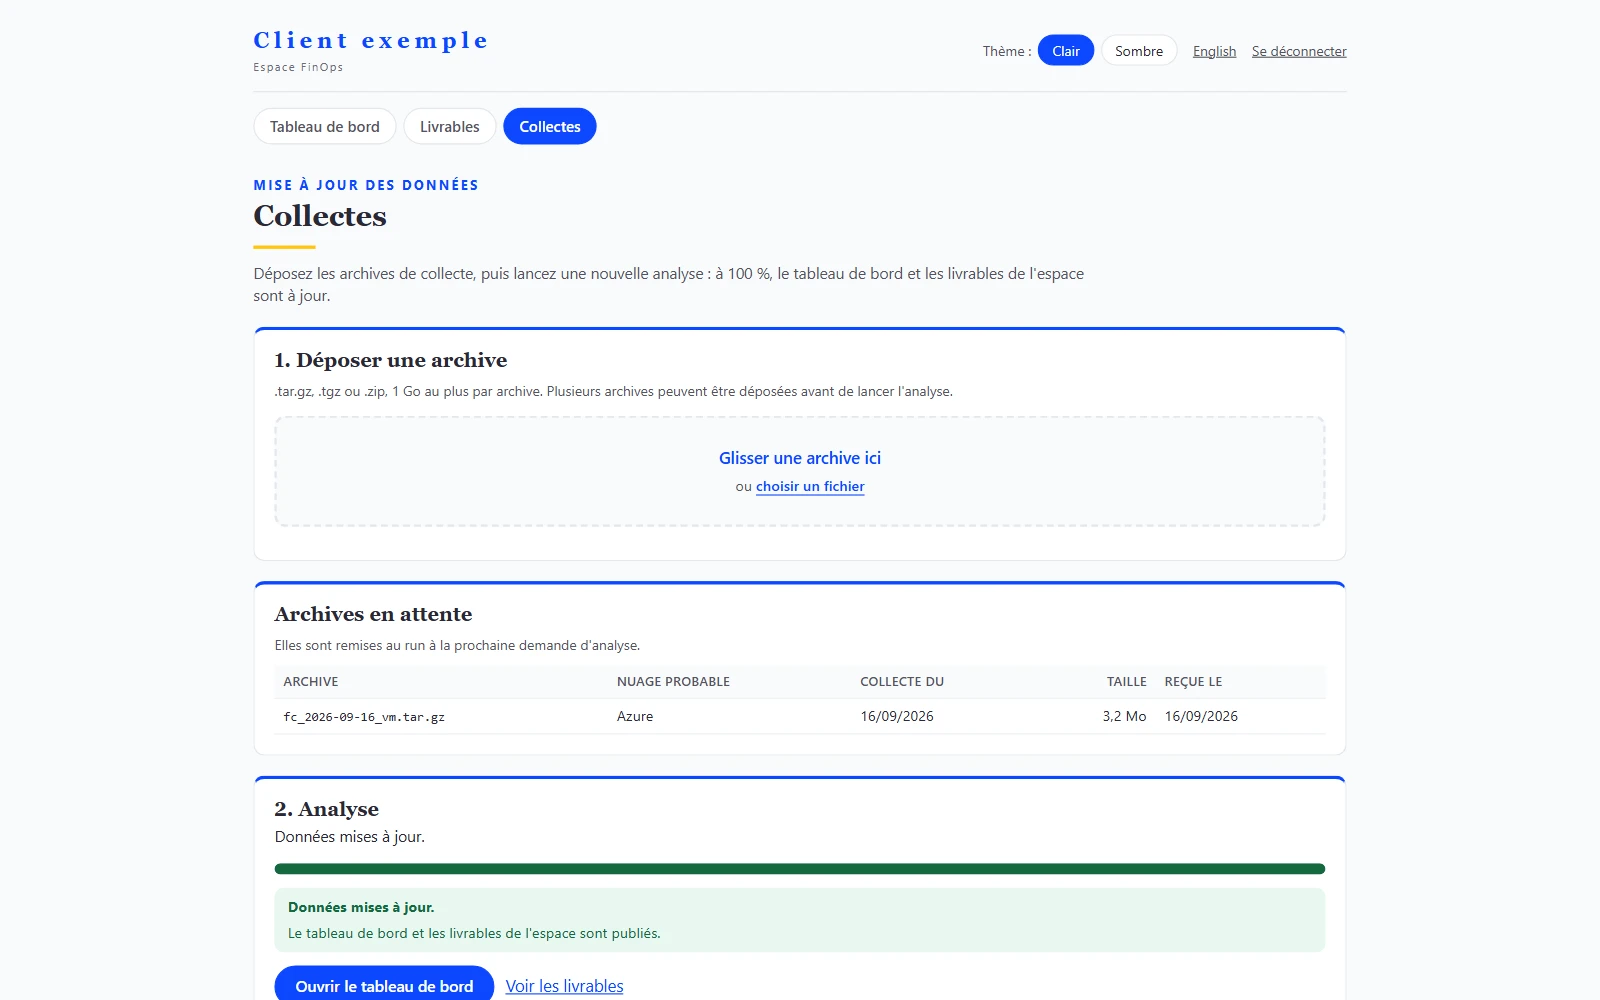The image size is (1600, 1000).
Task: Click the green analysis progress bar
Action: pos(800,869)
